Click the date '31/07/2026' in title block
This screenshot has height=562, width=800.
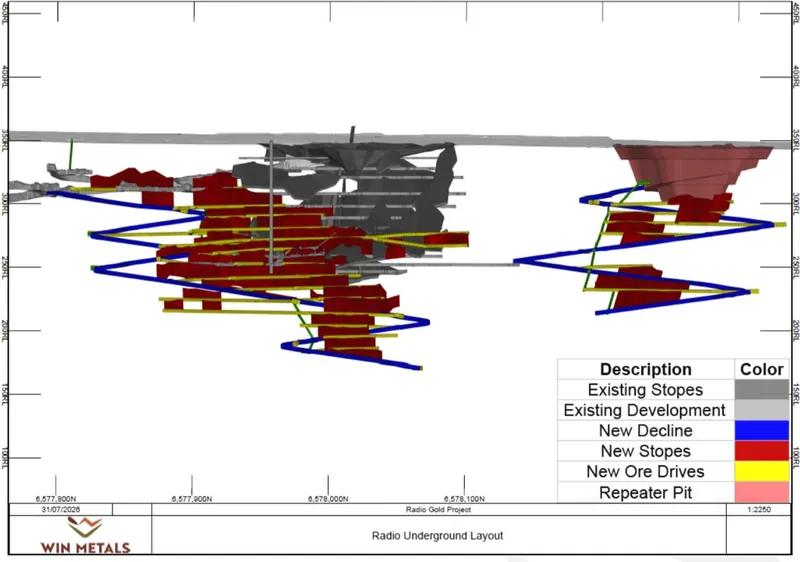pos(61,509)
